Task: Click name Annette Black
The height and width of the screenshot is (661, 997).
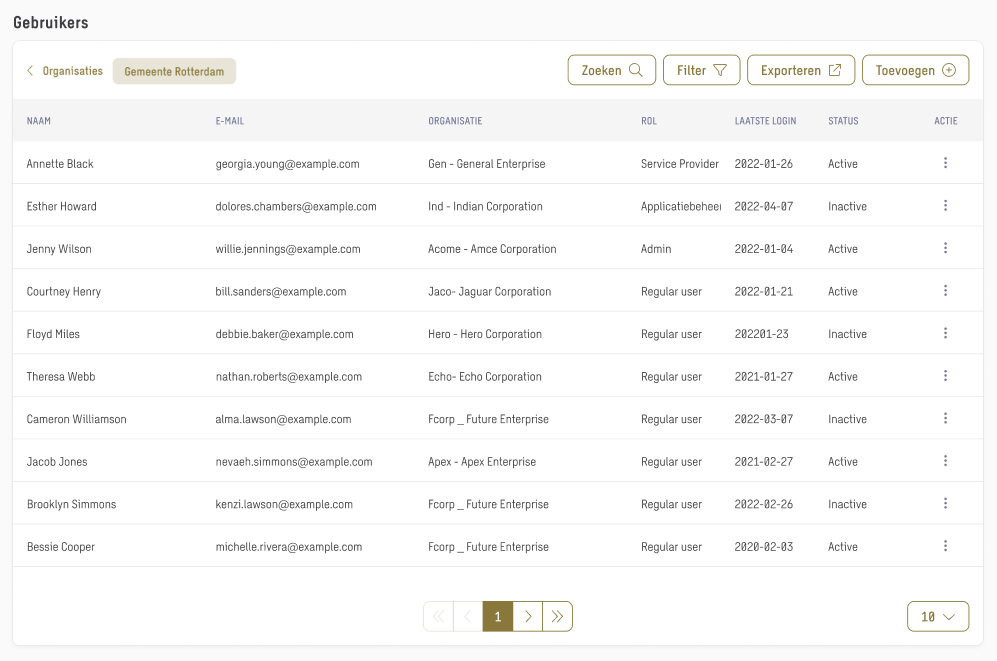Action: (x=60, y=163)
